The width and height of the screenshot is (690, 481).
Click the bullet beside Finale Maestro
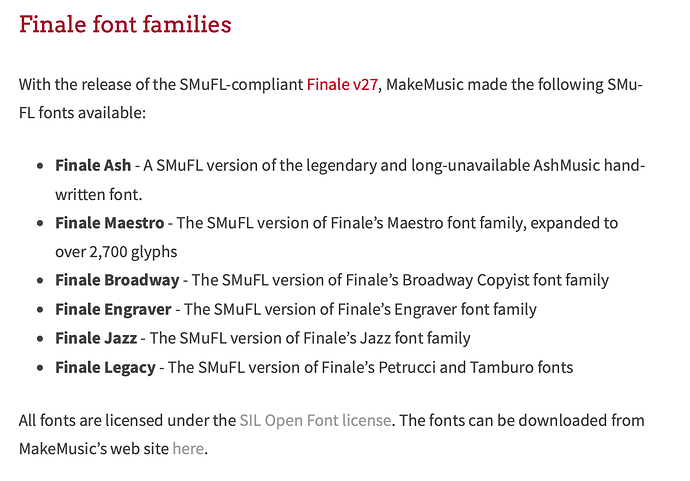point(39,223)
